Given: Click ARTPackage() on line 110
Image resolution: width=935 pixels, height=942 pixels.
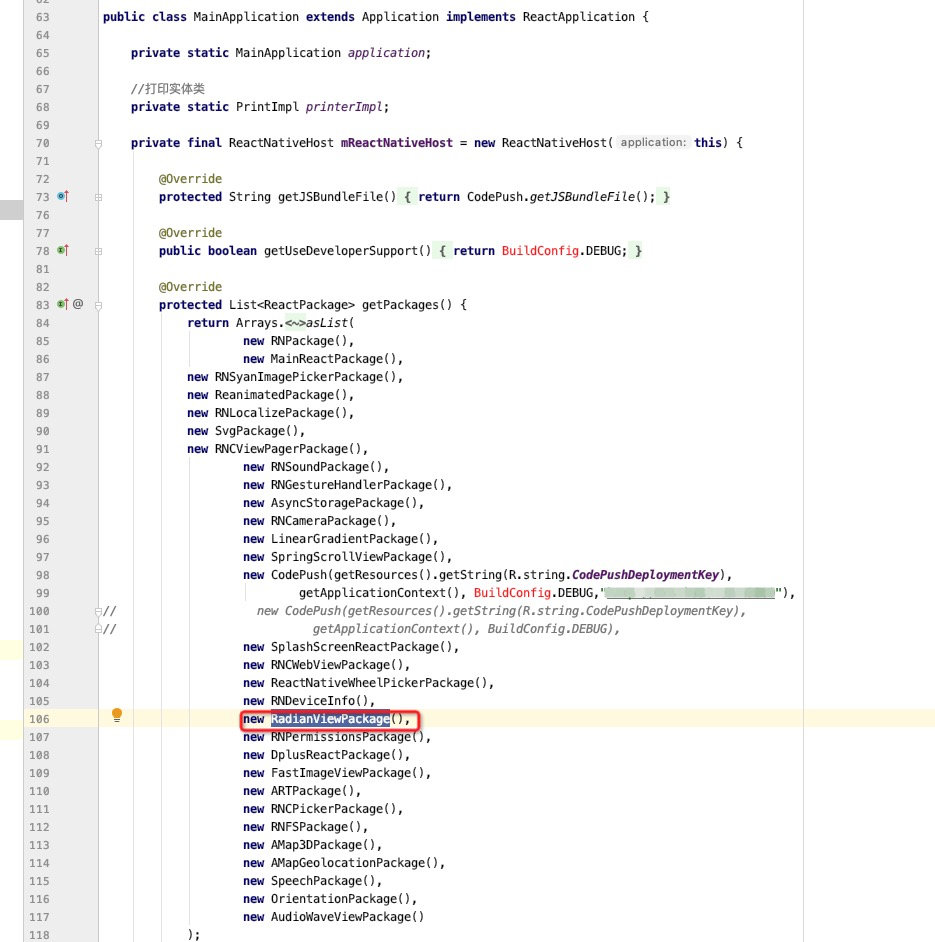Looking at the screenshot, I should point(312,791).
